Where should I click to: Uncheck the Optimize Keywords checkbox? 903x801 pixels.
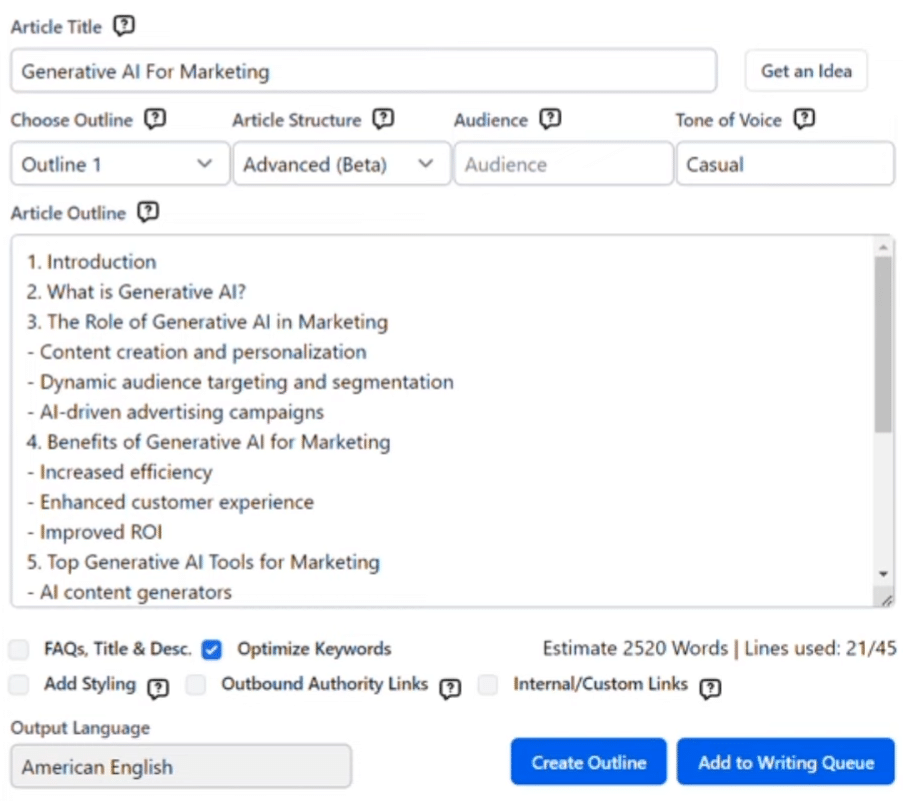211,649
